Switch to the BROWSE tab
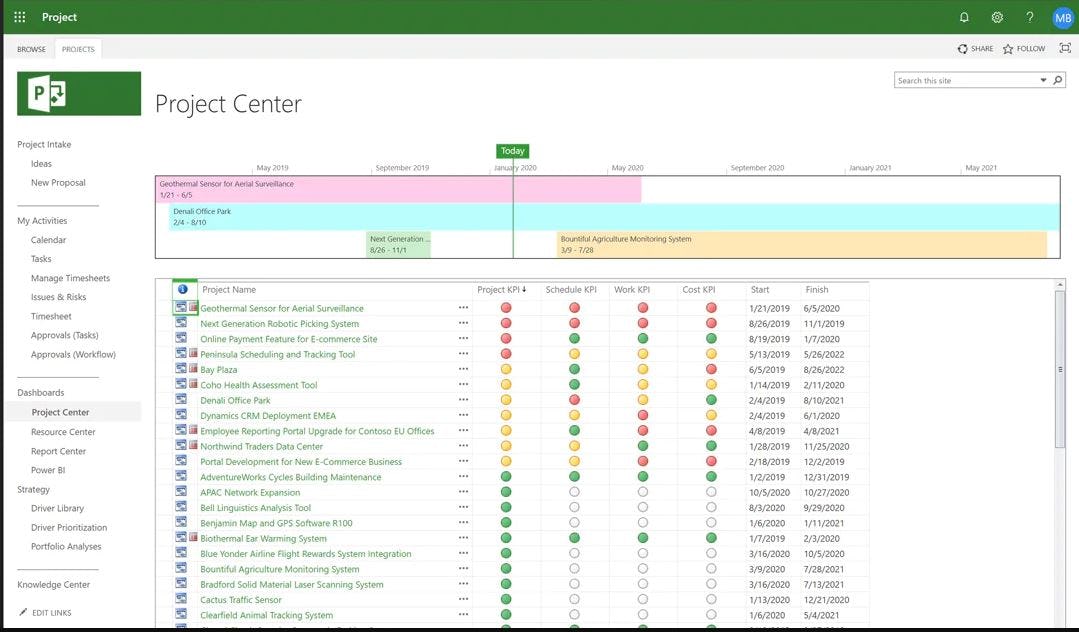The height and width of the screenshot is (632, 1079). (x=30, y=48)
